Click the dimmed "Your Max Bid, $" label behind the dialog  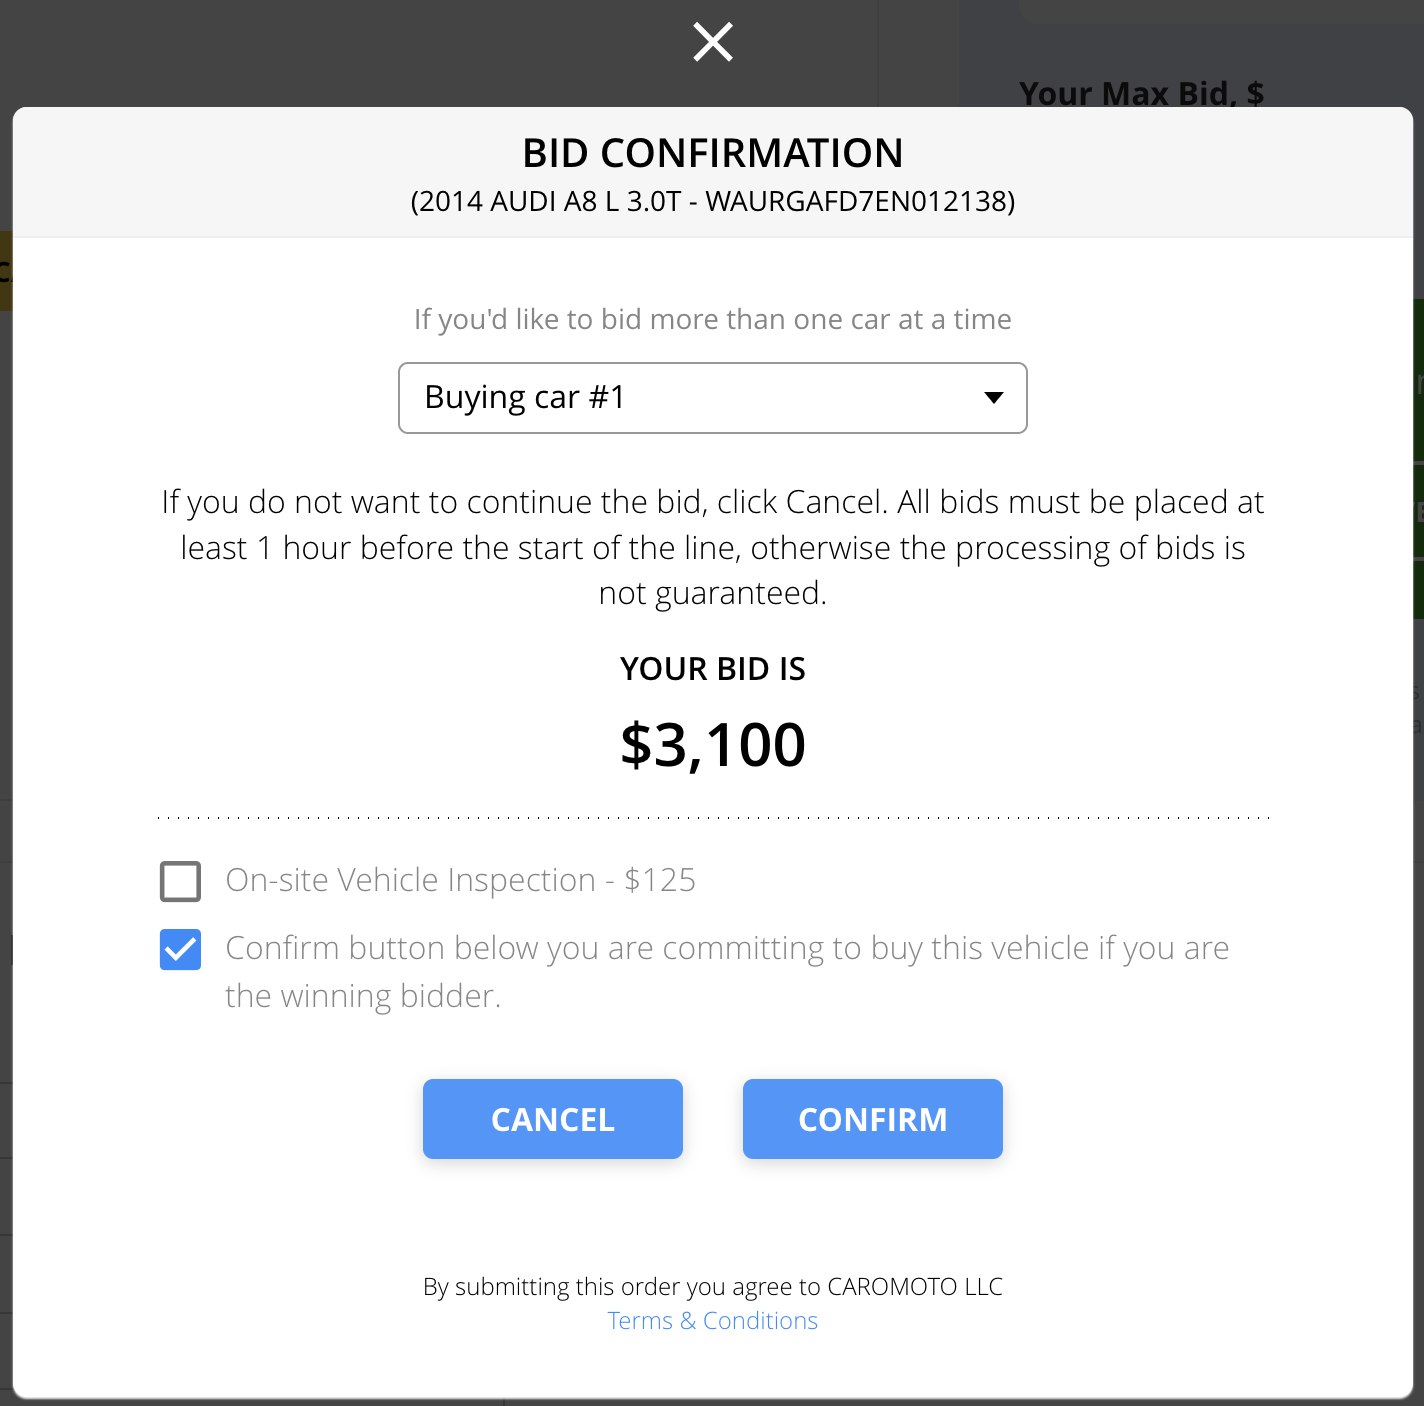click(x=1140, y=93)
